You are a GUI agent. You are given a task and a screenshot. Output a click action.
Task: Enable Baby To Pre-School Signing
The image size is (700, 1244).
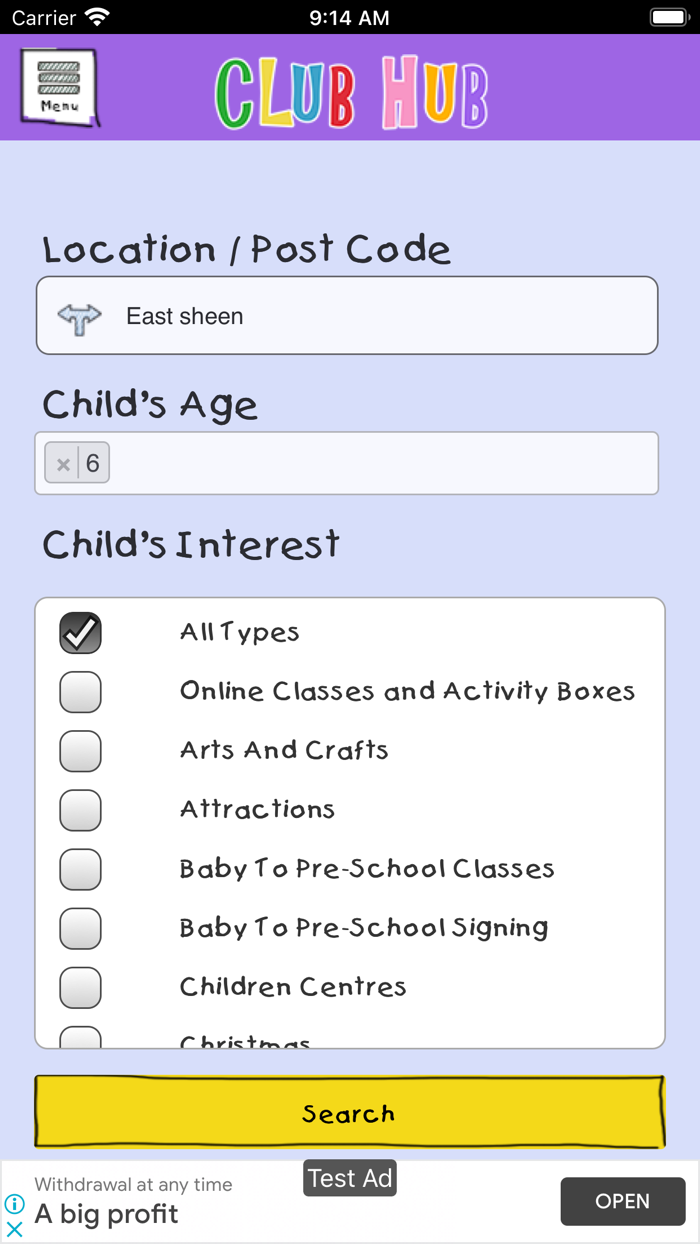coord(80,928)
